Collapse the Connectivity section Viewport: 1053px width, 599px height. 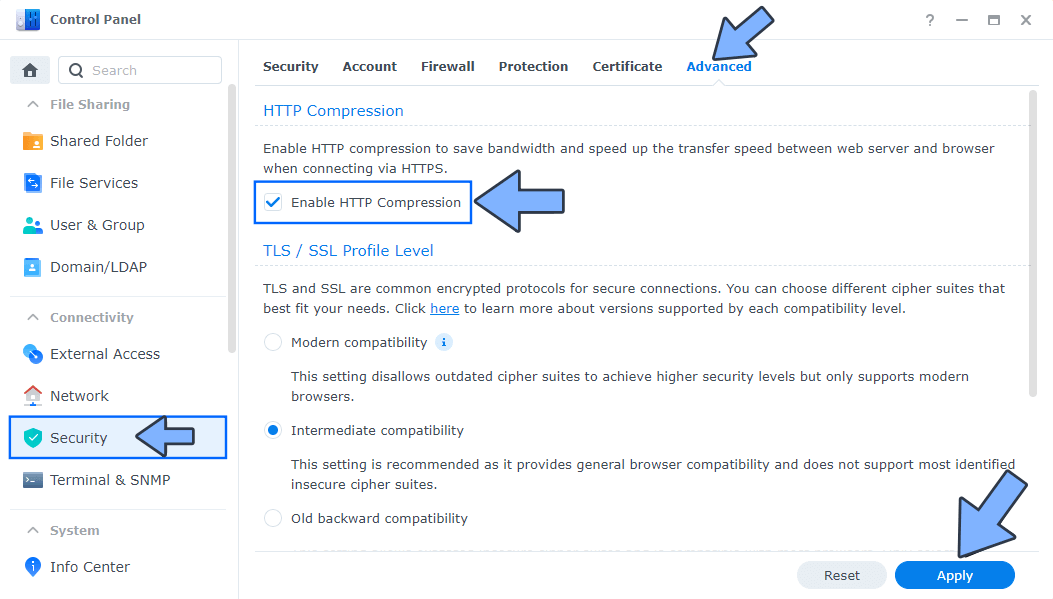coord(88,316)
